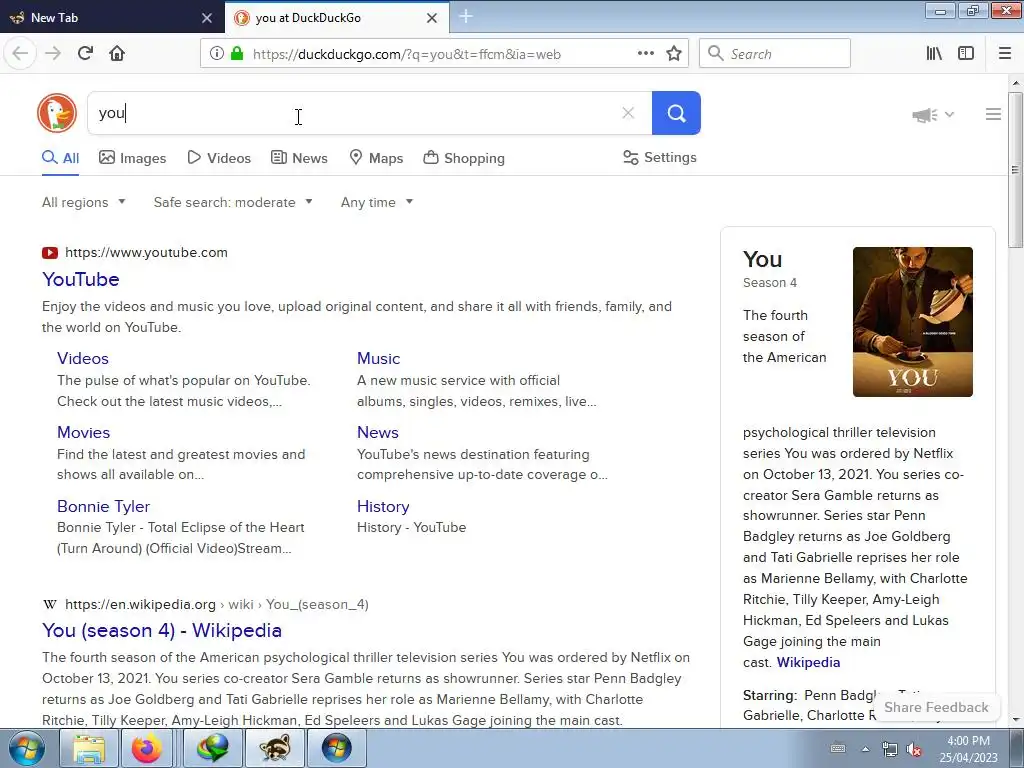1024x768 pixels.
Task: Click the taskbar clock showing 4:00 PM
Action: [968, 749]
